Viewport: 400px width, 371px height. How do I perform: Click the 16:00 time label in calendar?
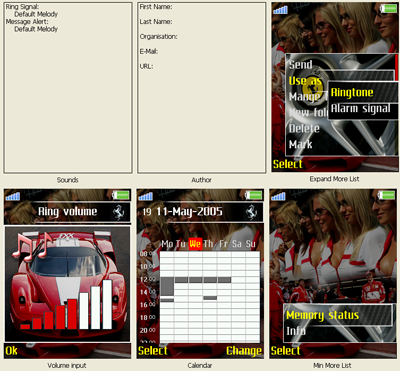[148, 305]
